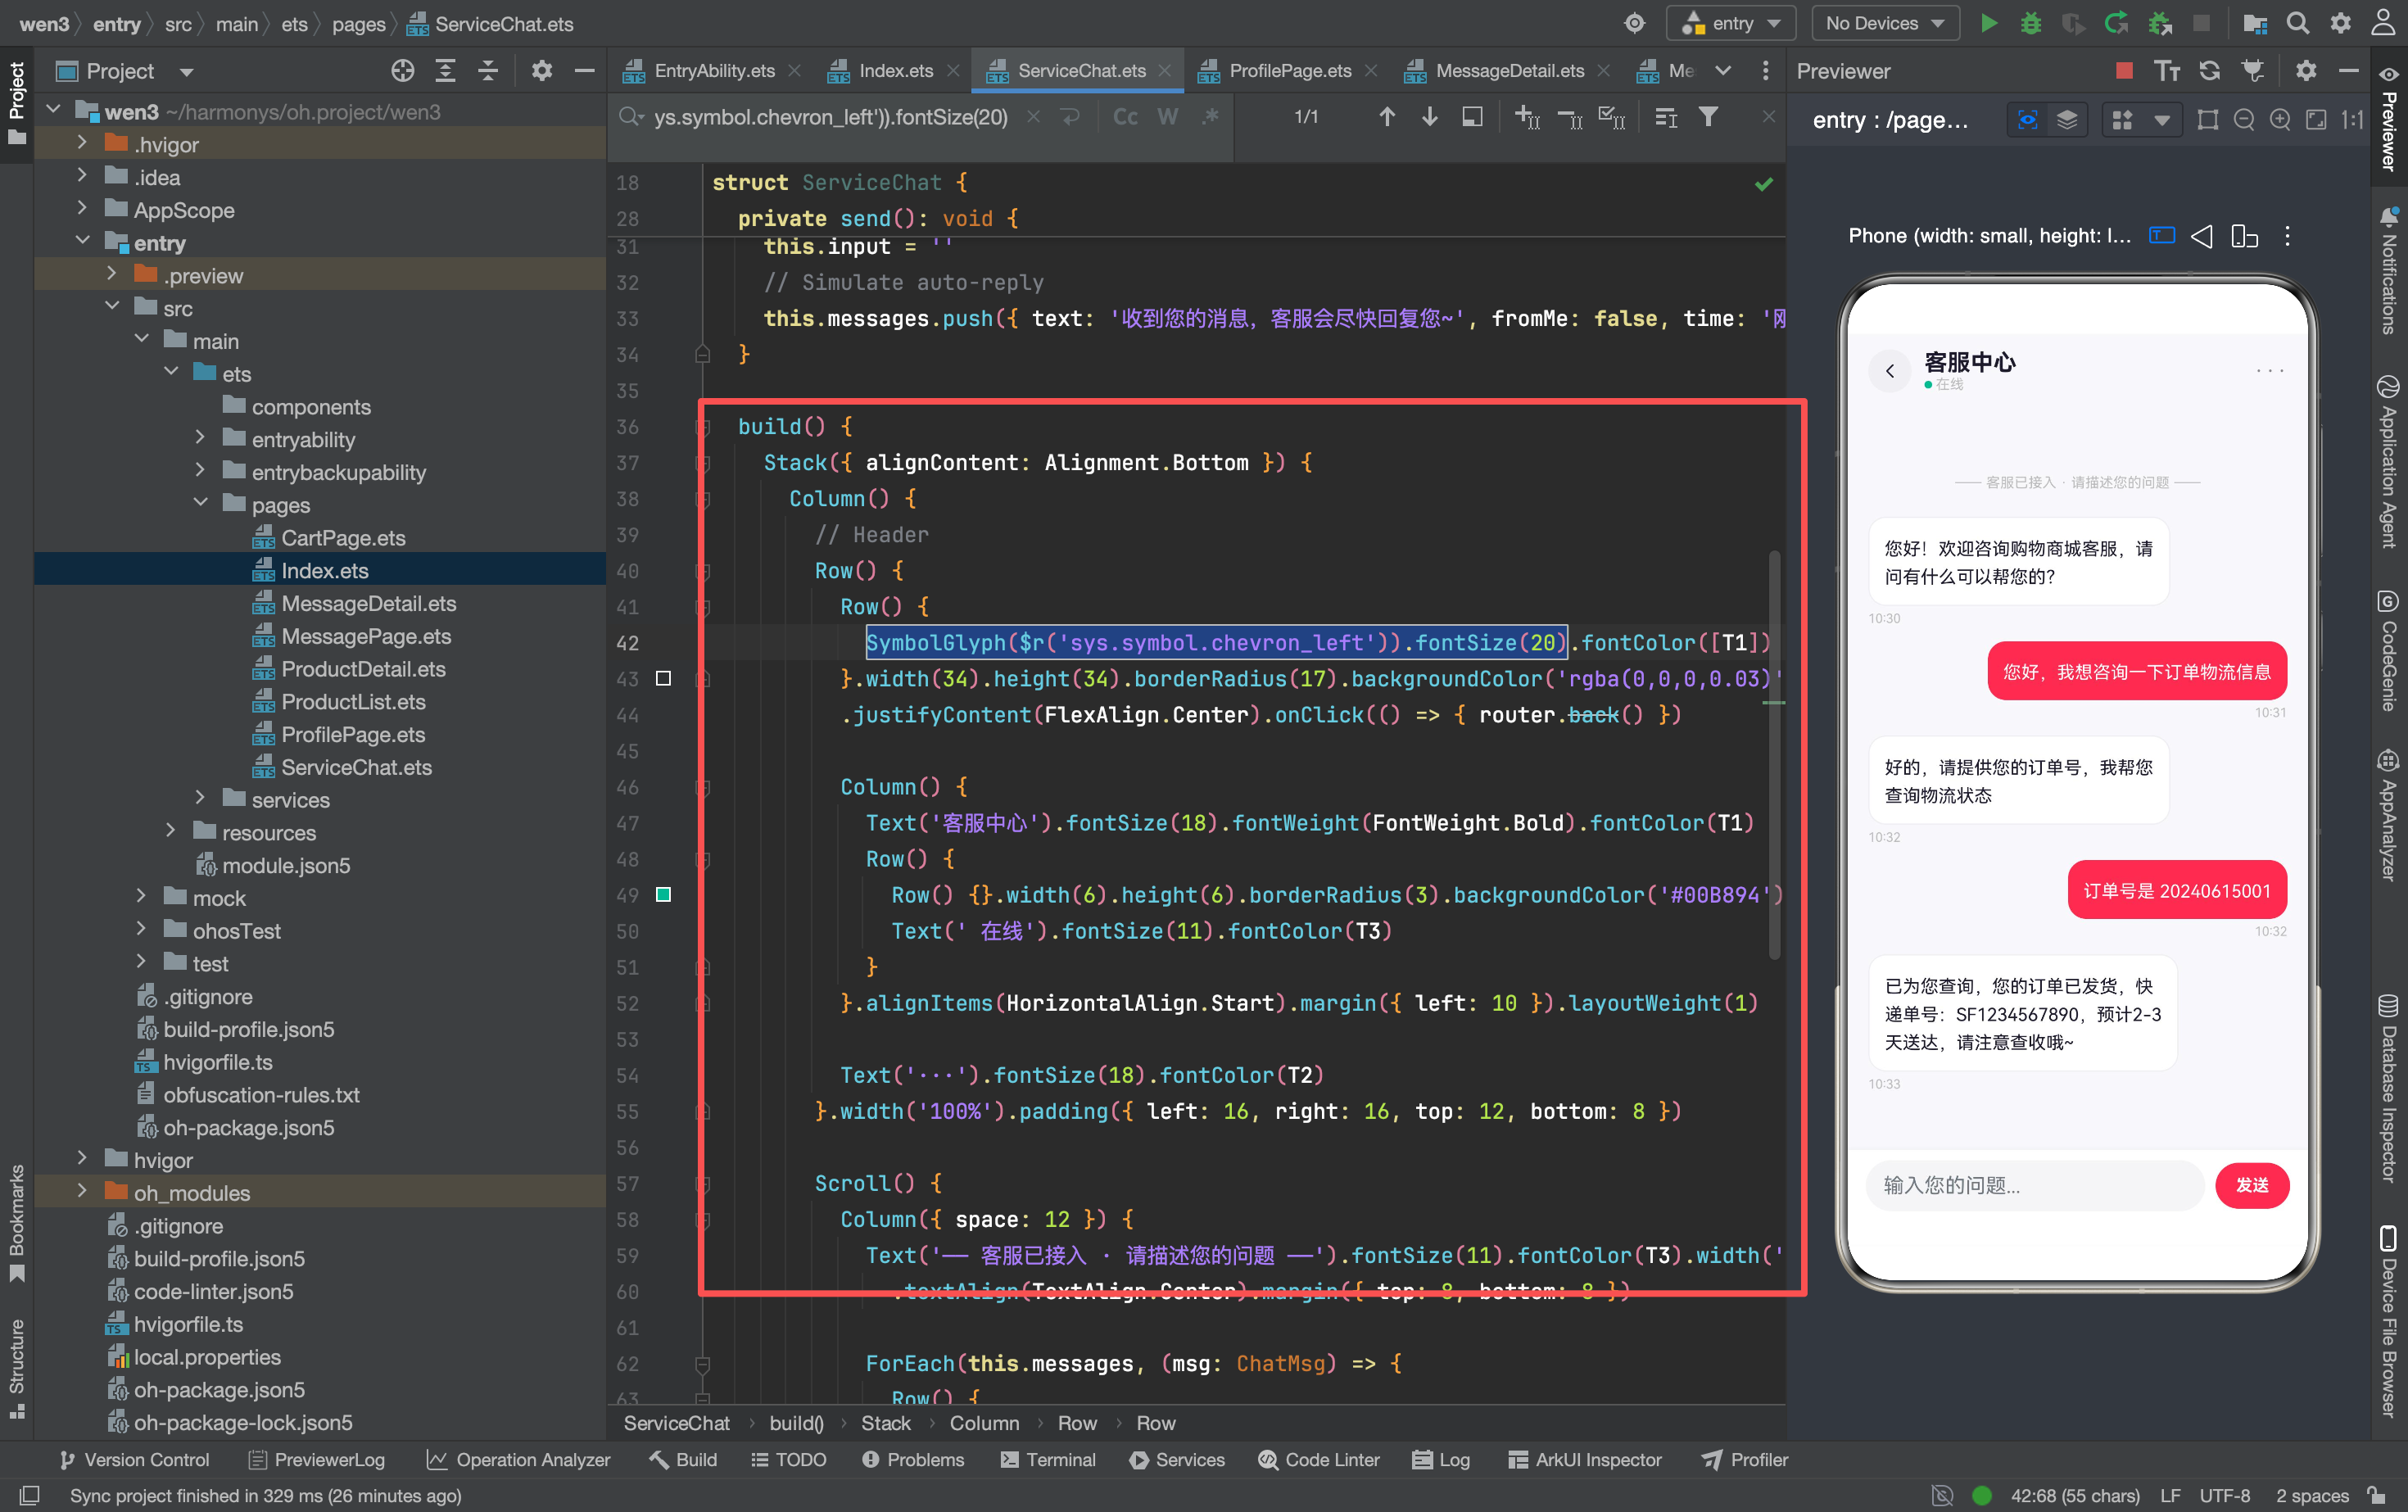Image resolution: width=2408 pixels, height=1512 pixels.
Task: Open the Version Control panel
Action: pyautogui.click(x=134, y=1459)
